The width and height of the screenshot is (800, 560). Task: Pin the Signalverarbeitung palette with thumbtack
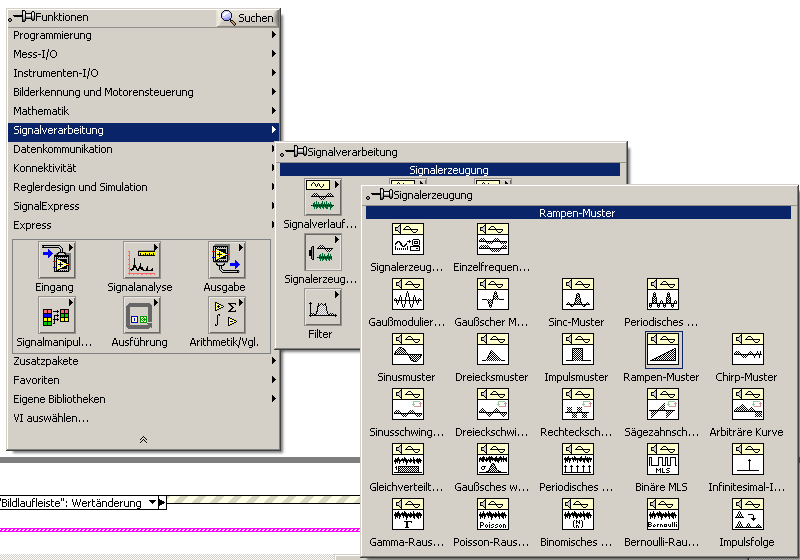tap(294, 151)
